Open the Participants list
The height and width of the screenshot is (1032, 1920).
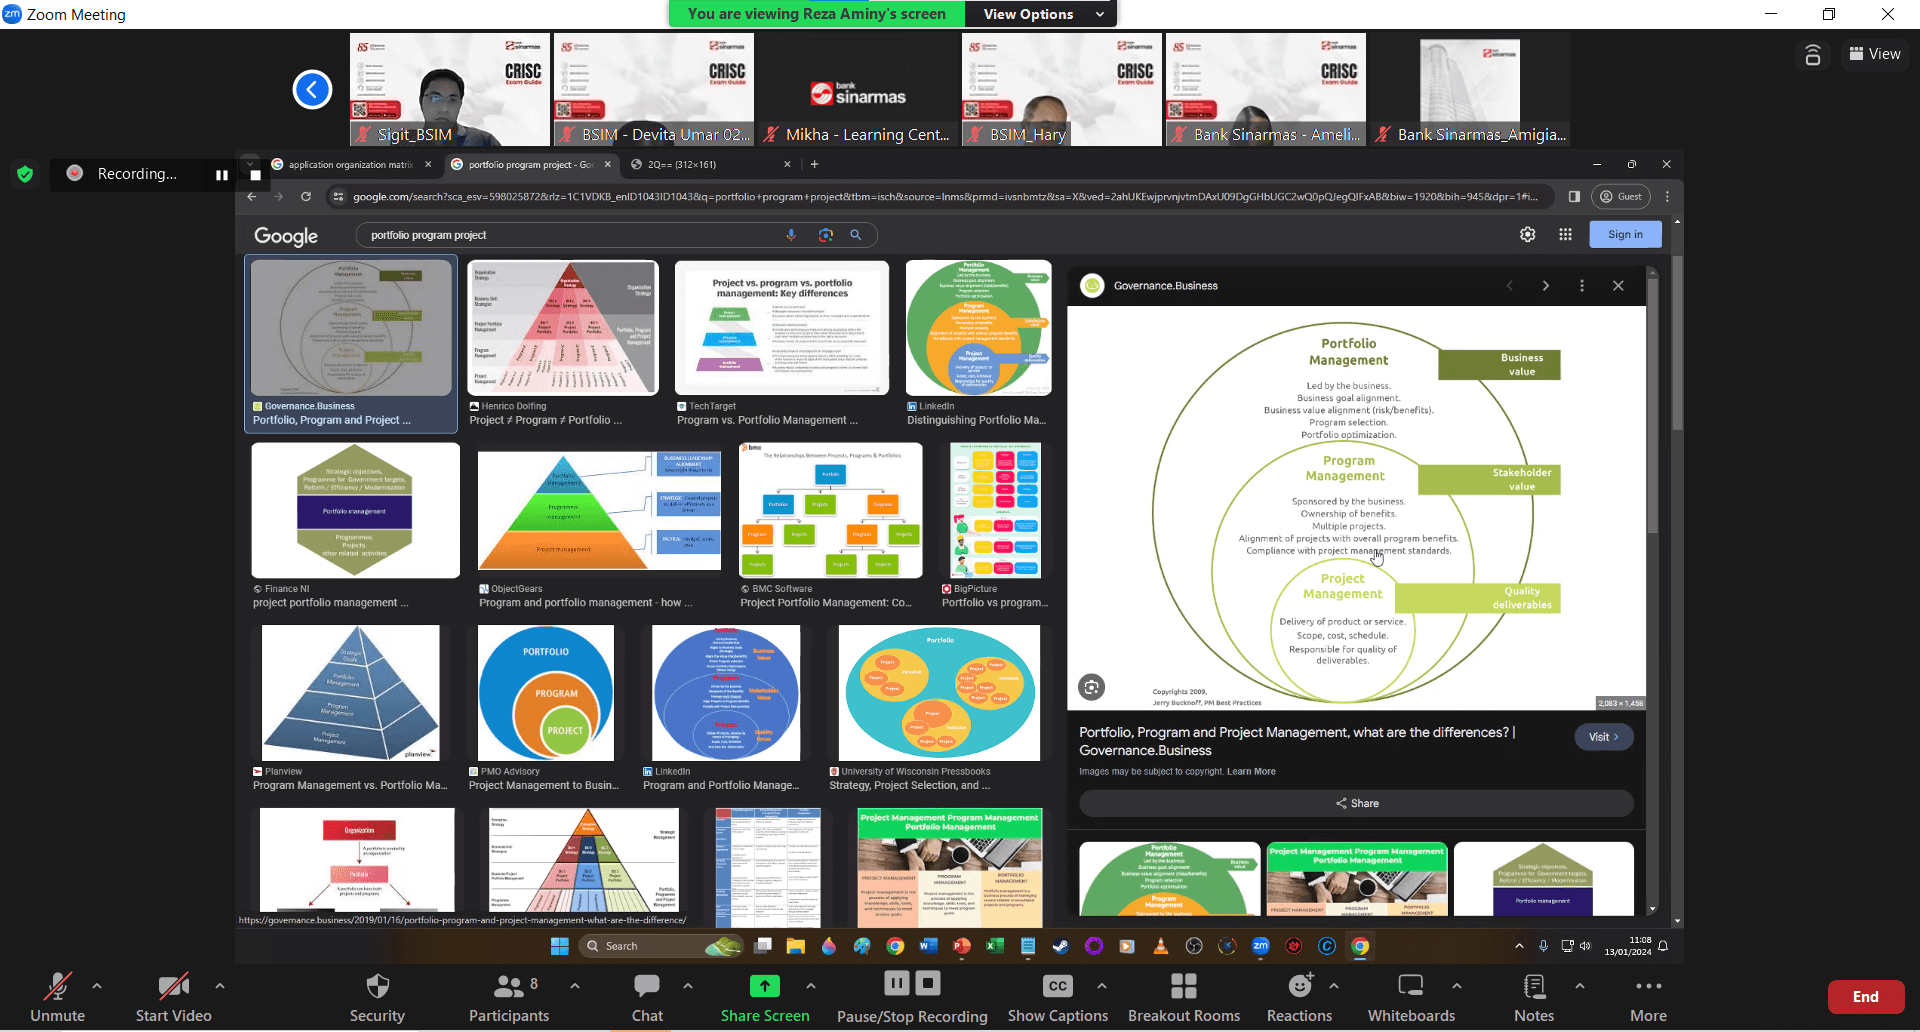coord(509,987)
